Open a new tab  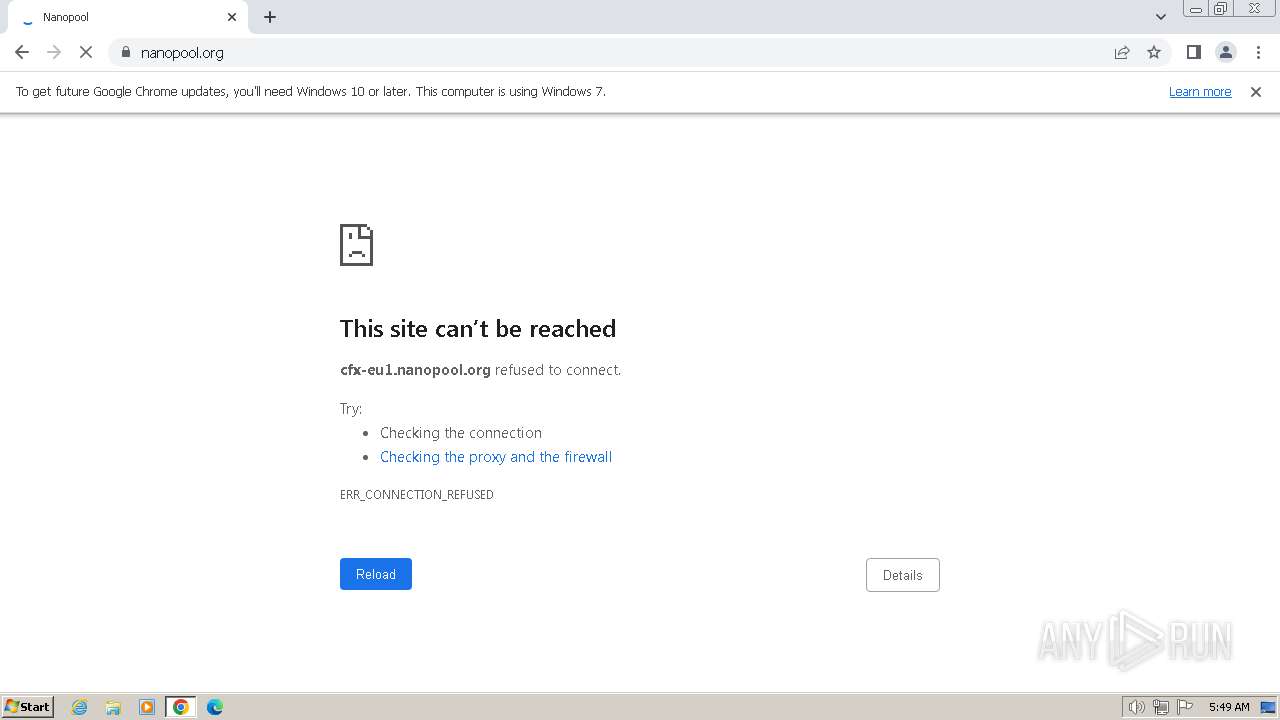270,17
